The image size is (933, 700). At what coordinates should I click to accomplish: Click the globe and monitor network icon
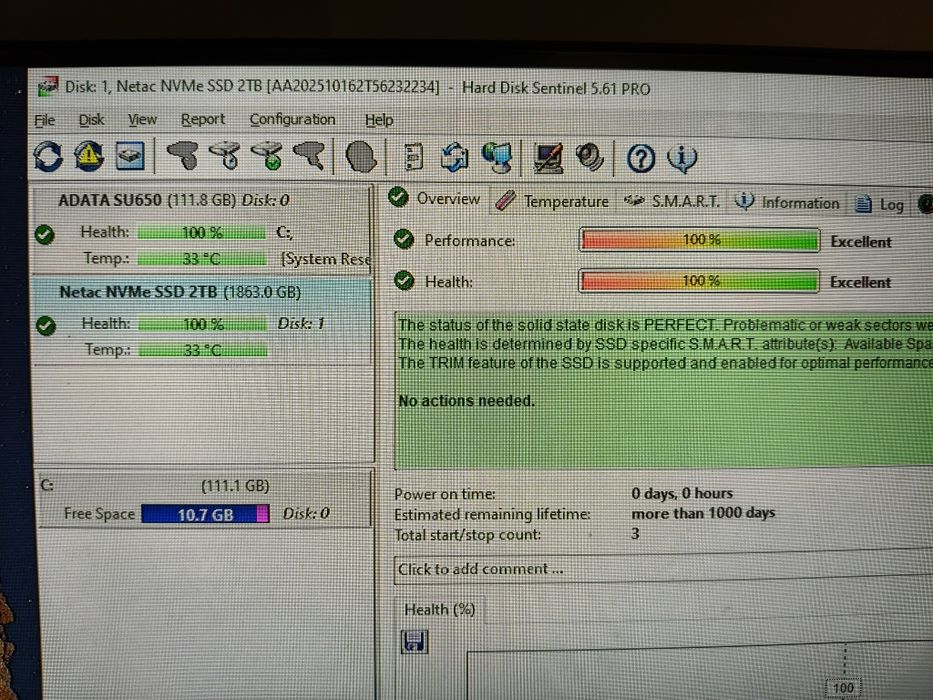click(497, 158)
